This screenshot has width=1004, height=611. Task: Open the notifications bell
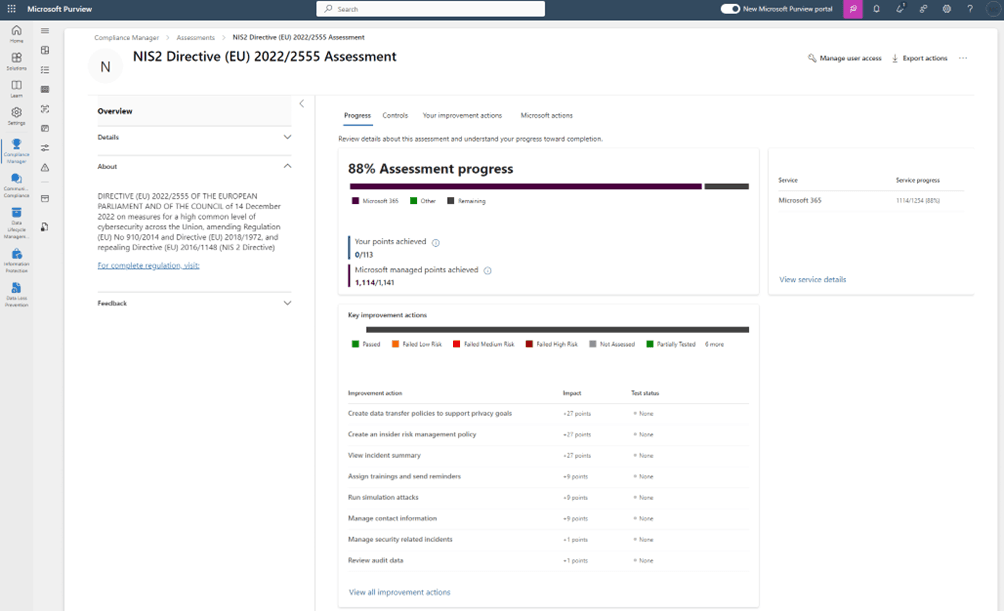[876, 9]
